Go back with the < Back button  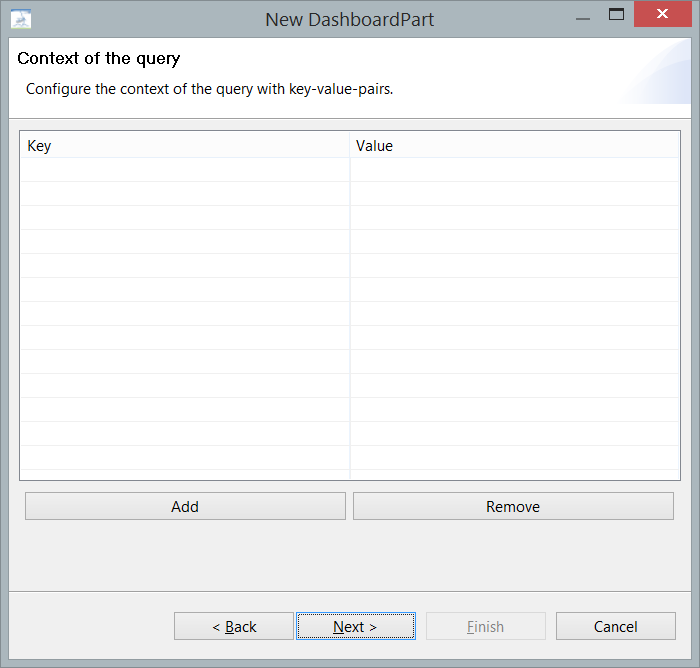click(x=234, y=626)
